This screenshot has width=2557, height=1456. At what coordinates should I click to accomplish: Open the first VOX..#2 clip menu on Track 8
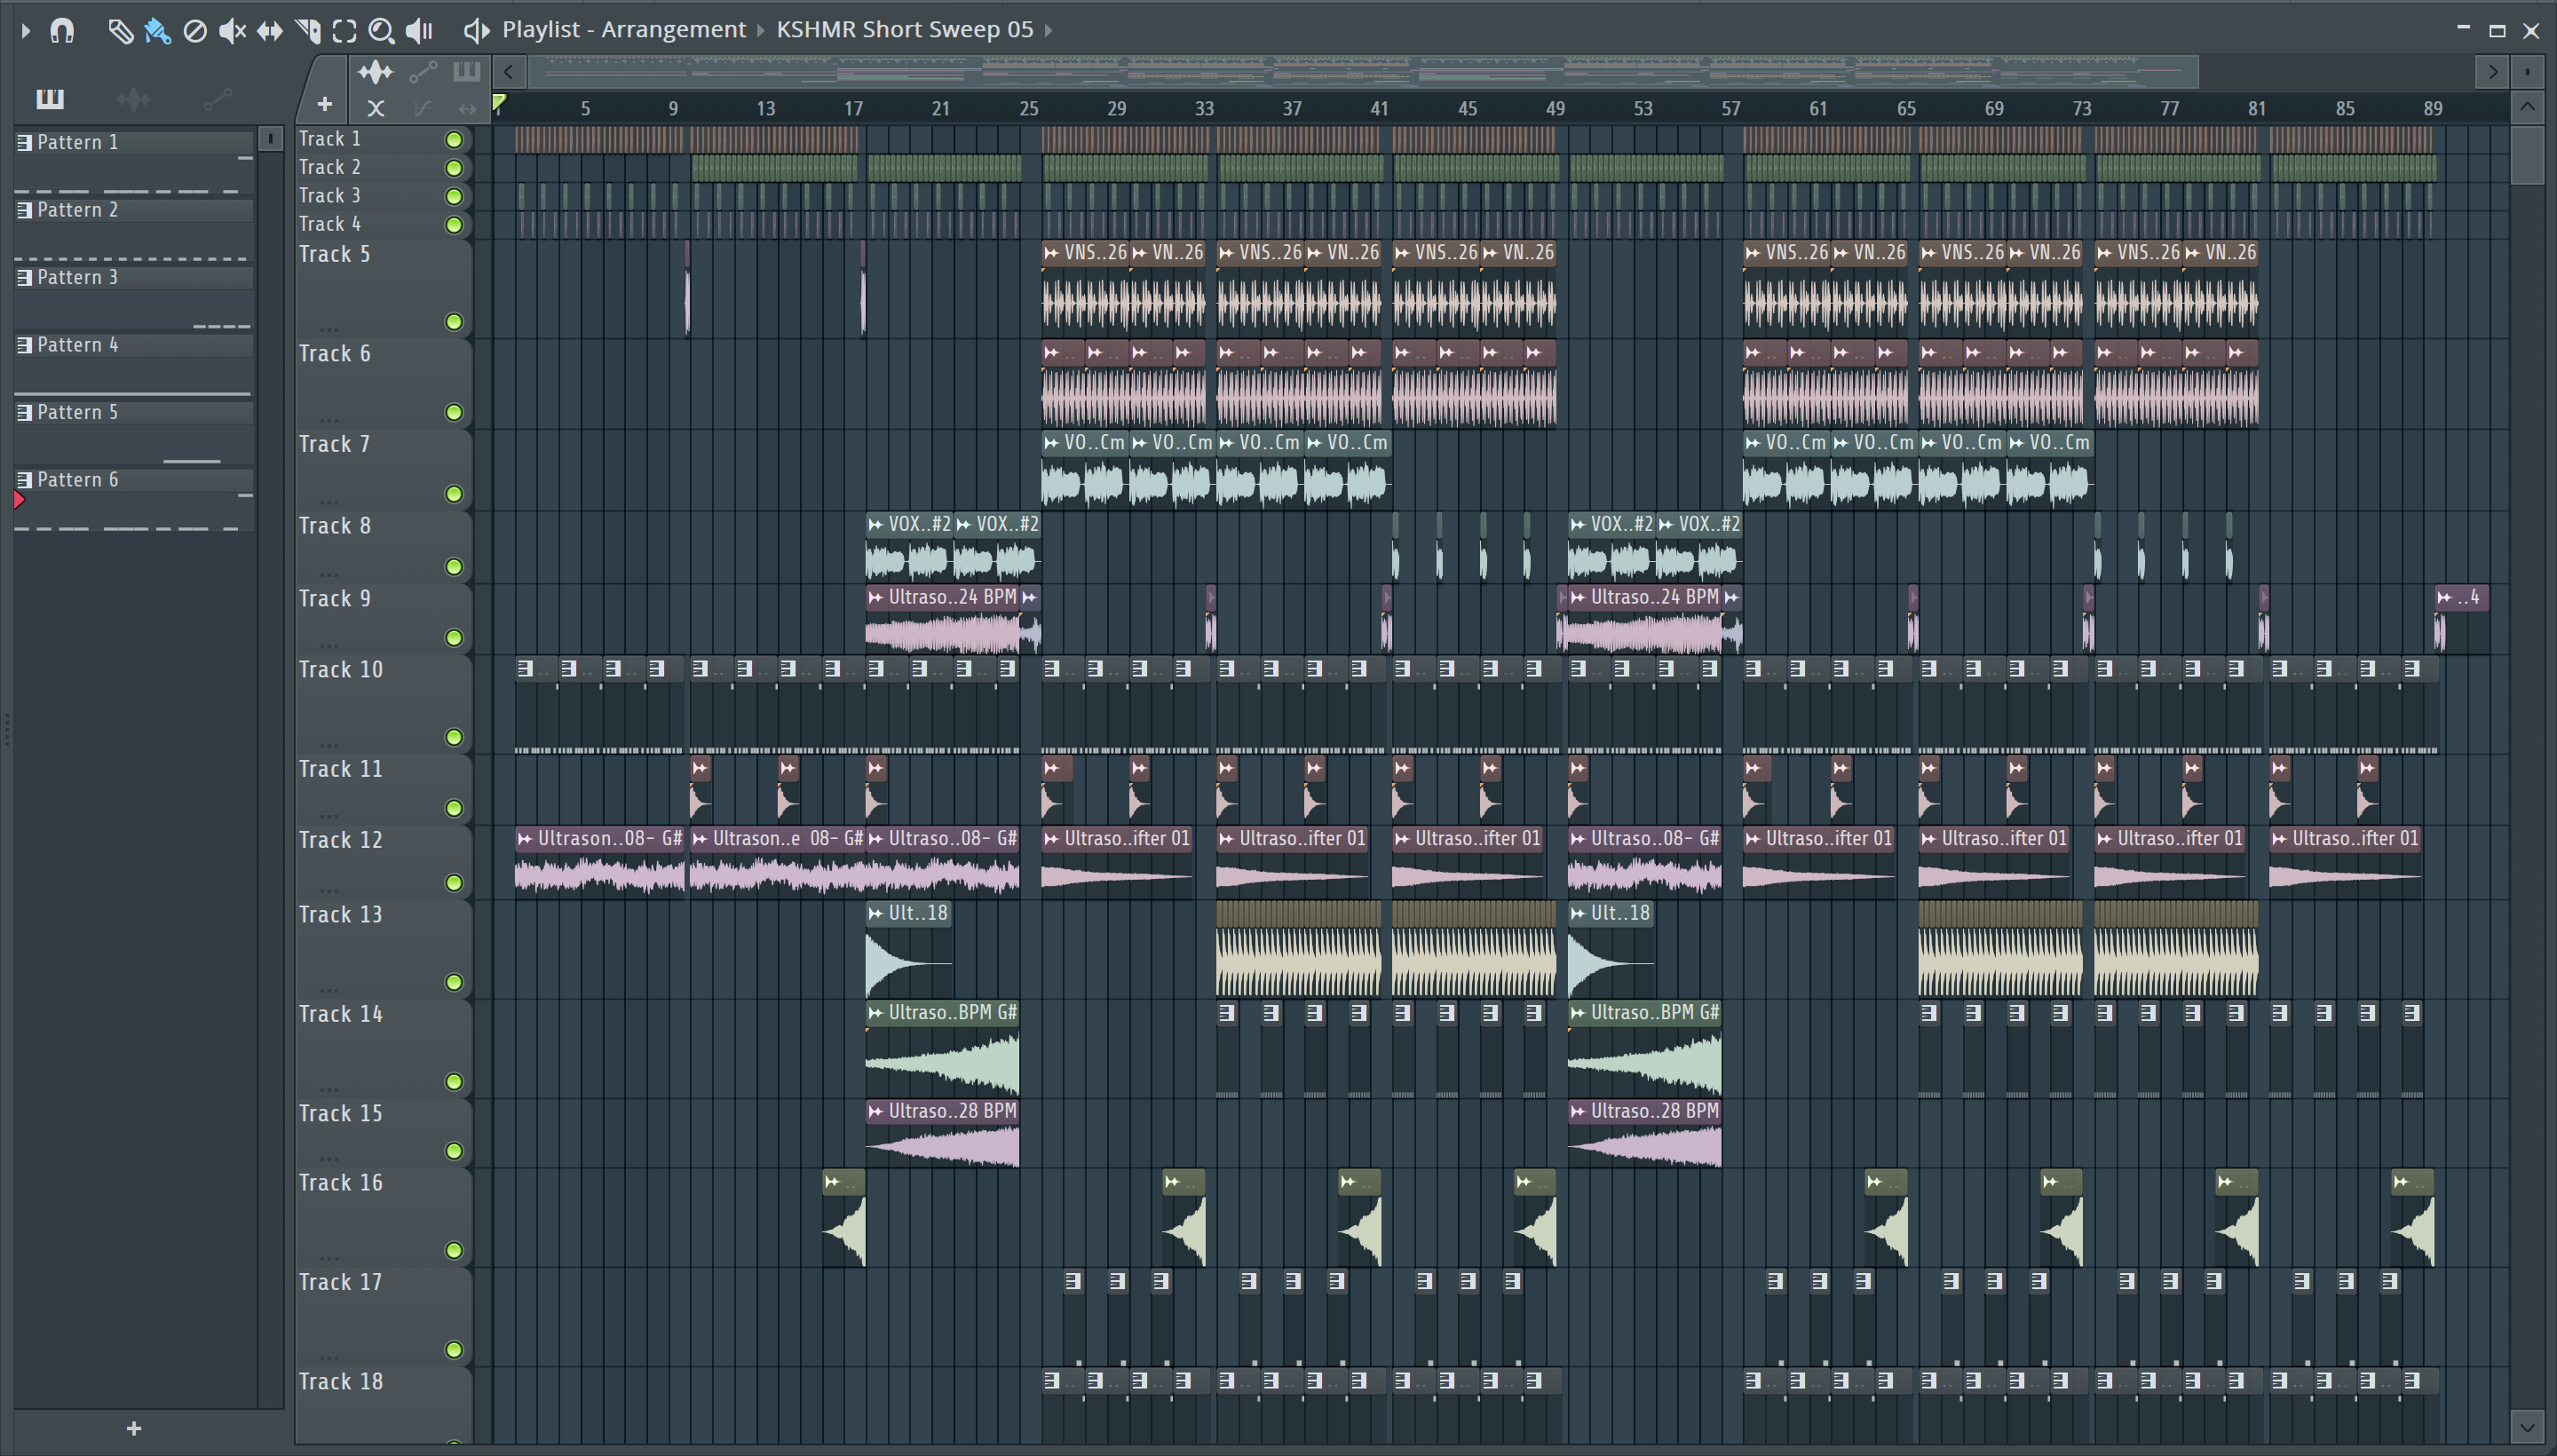pyautogui.click(x=876, y=524)
